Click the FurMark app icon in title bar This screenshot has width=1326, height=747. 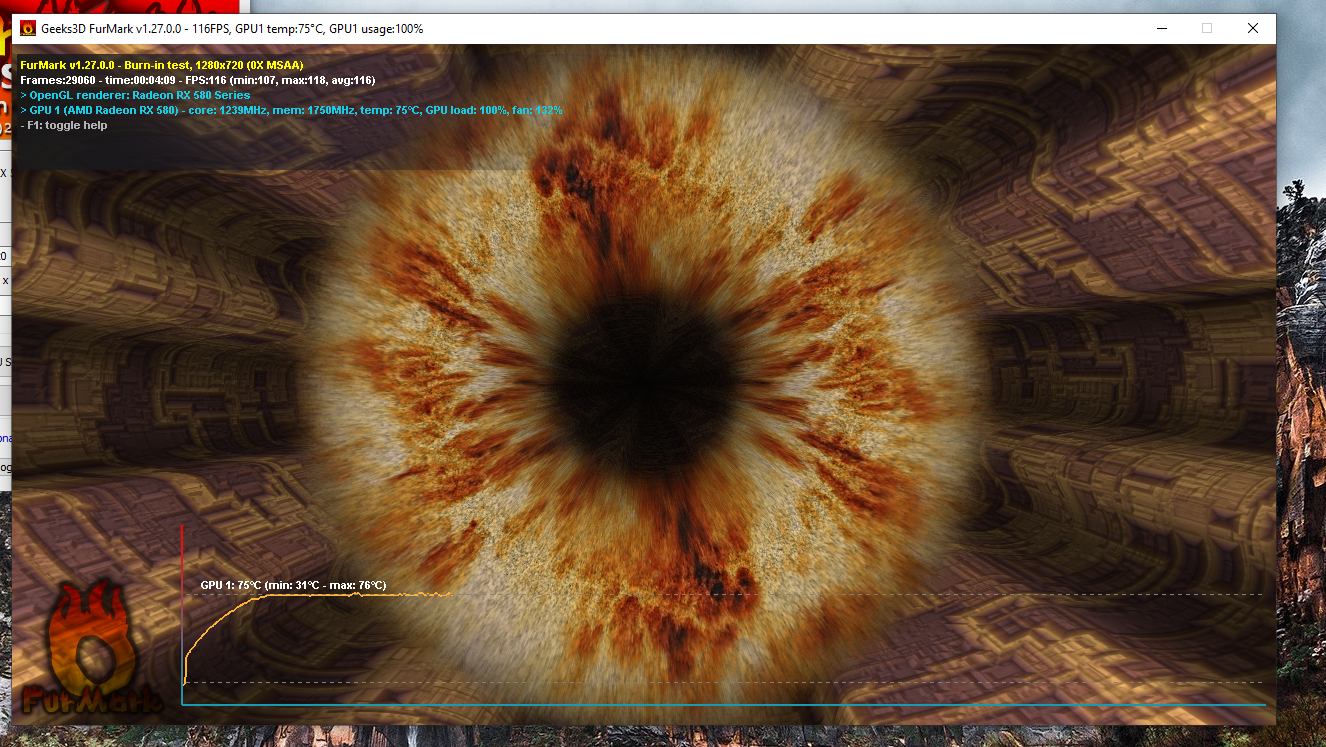tap(28, 29)
